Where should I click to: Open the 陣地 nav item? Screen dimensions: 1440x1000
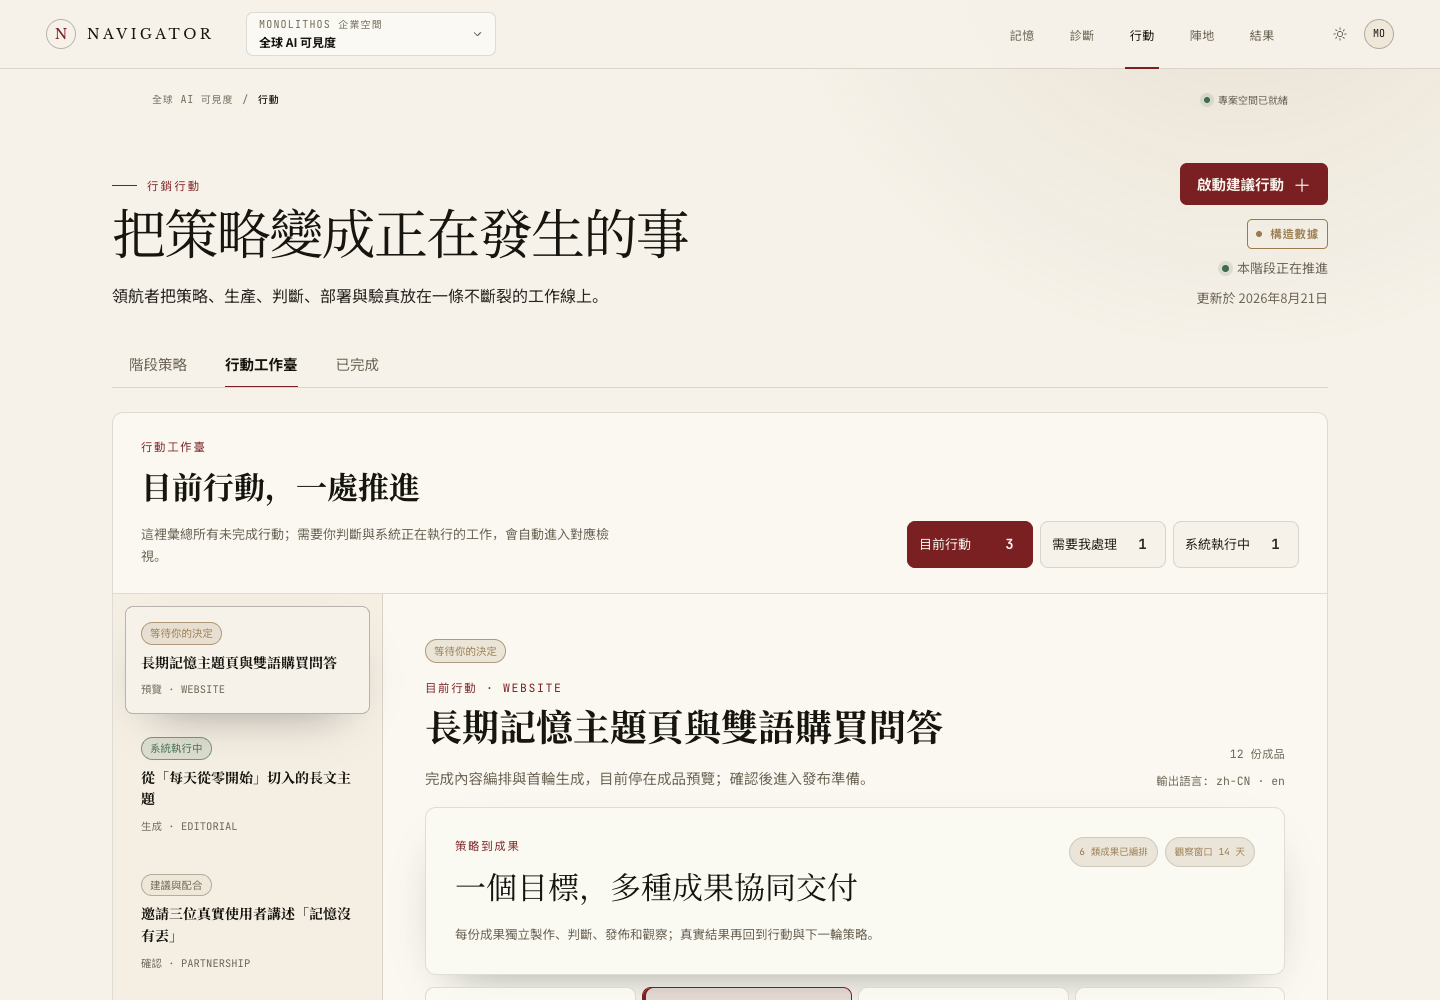point(1202,35)
